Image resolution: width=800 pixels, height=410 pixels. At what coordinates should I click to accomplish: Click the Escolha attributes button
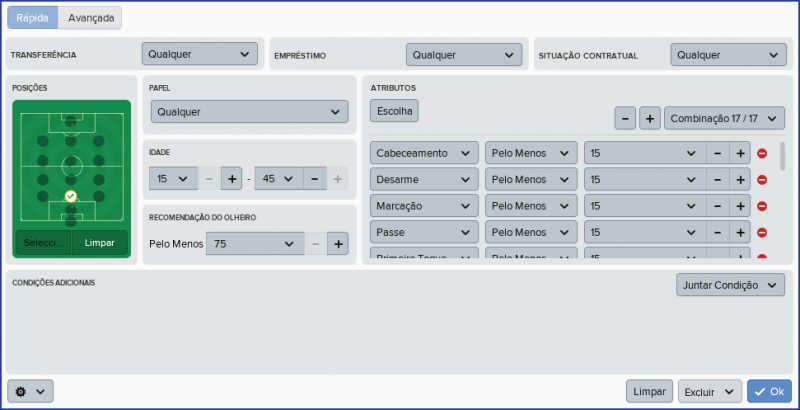(x=394, y=111)
